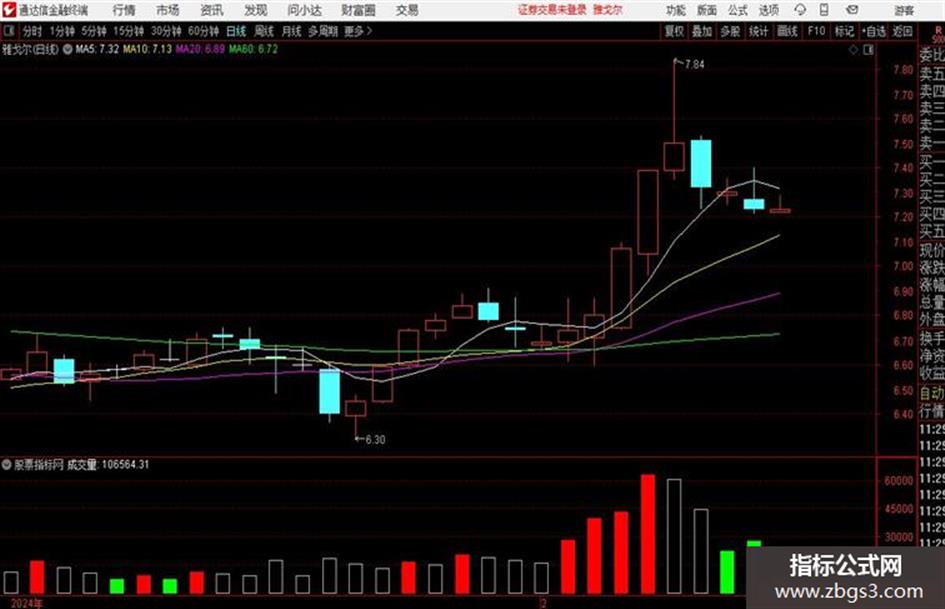The width and height of the screenshot is (945, 609).
Task: Click the tallest red volume bar
Action: 648,534
